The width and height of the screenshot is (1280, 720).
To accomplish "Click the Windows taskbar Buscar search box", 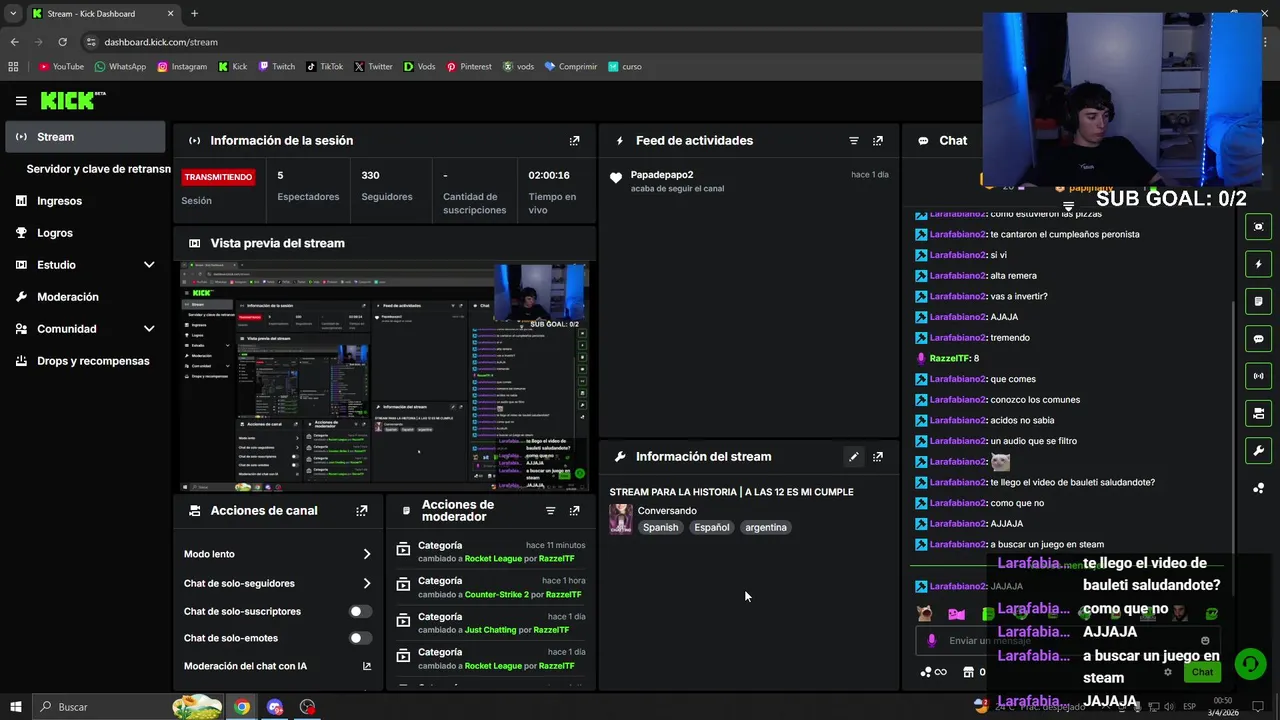I will click(x=126, y=707).
